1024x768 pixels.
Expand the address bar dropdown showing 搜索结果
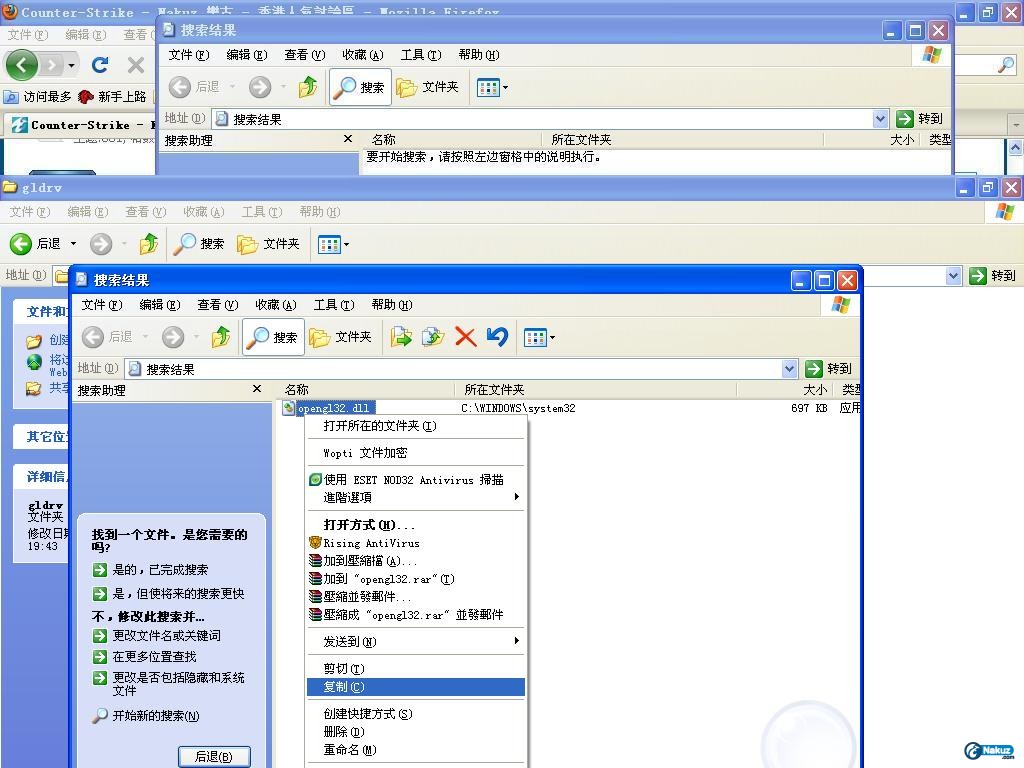789,369
